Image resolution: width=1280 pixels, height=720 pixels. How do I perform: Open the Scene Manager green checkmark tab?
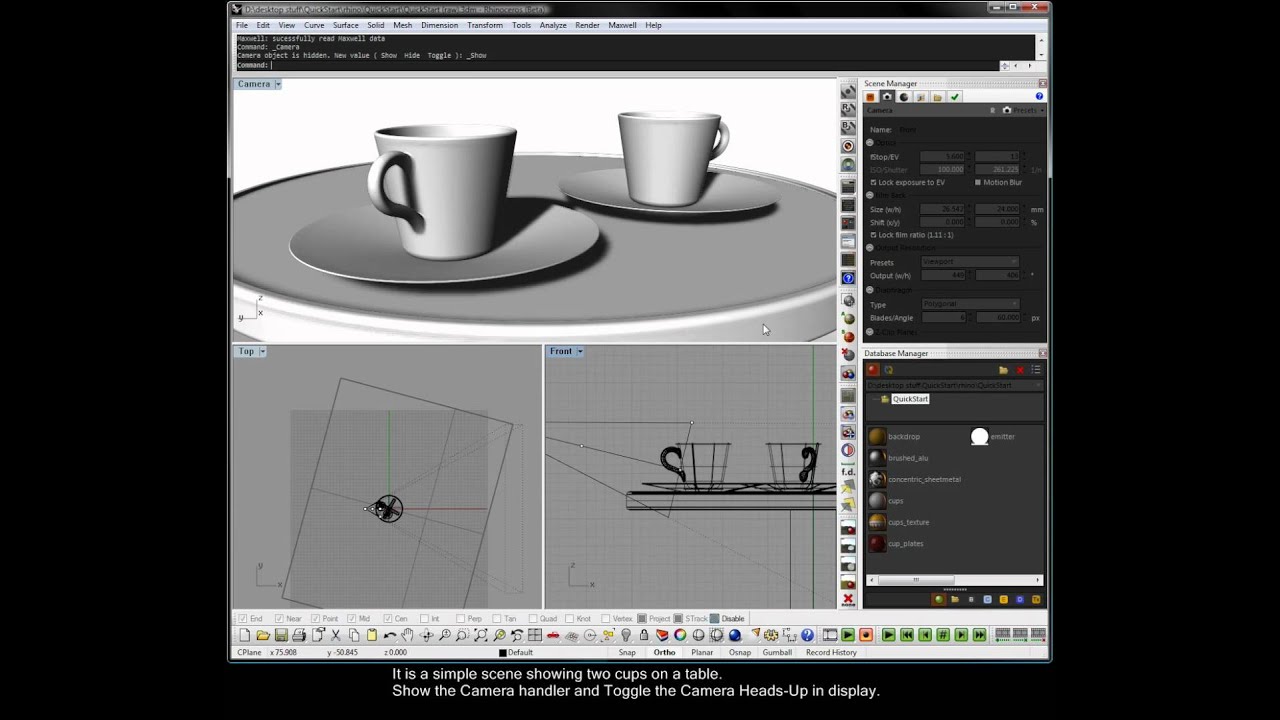[x=955, y=97]
